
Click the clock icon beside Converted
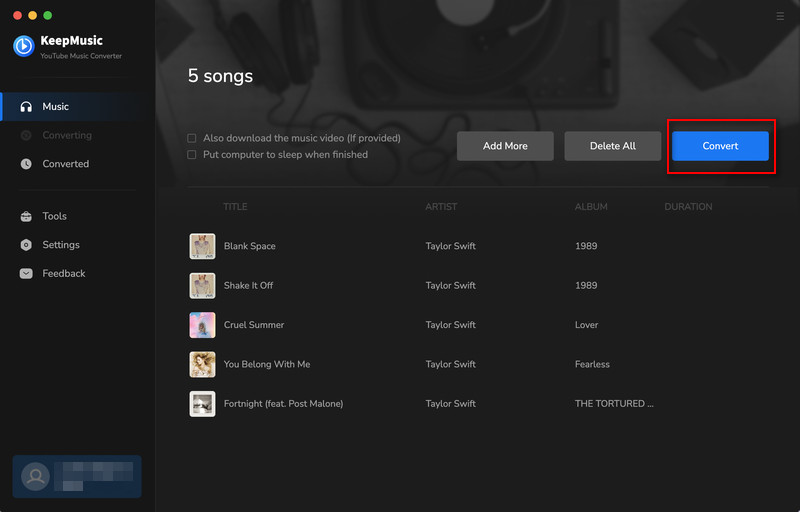[26, 164]
